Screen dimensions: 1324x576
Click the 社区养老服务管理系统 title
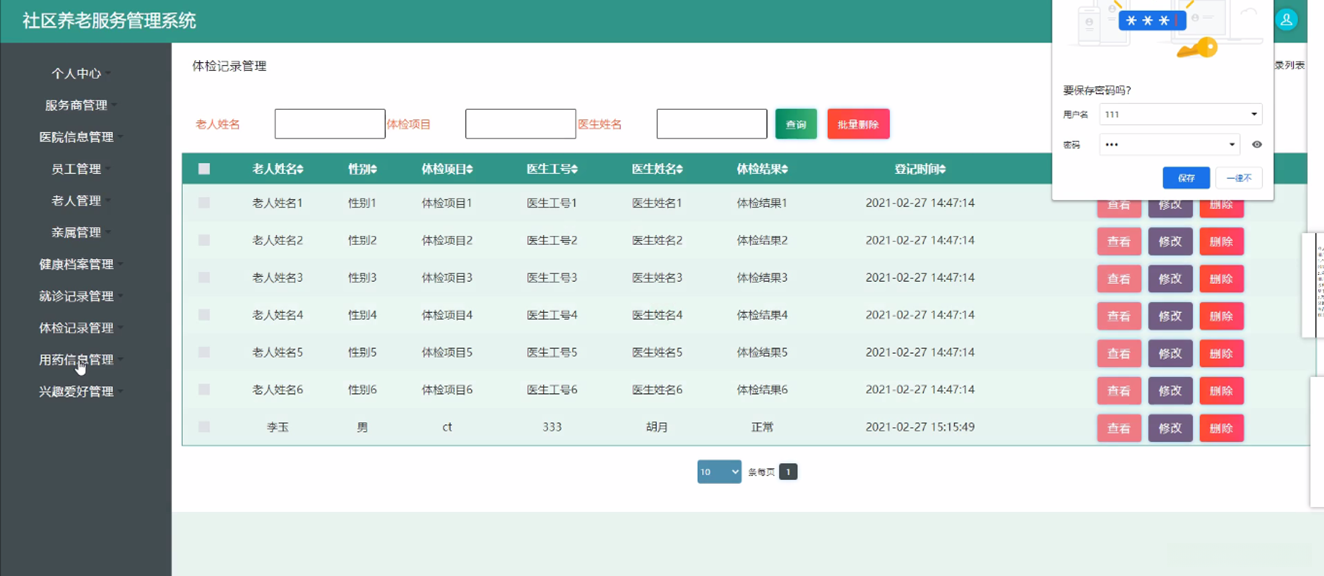click(109, 21)
